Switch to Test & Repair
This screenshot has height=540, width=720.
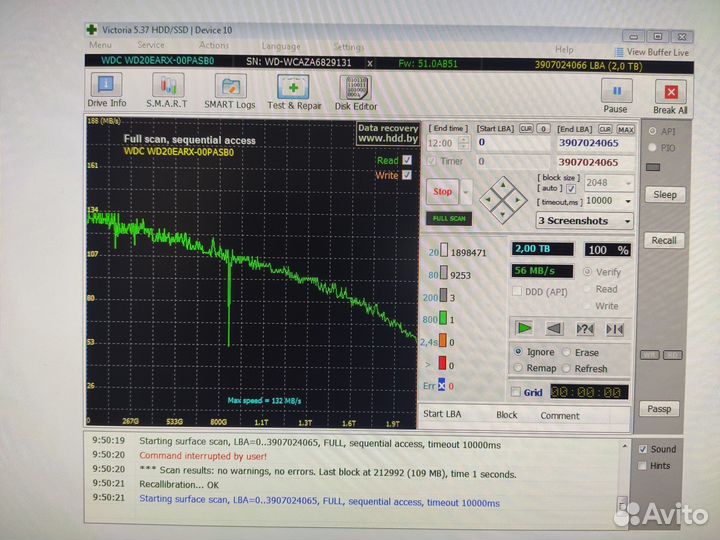point(294,91)
